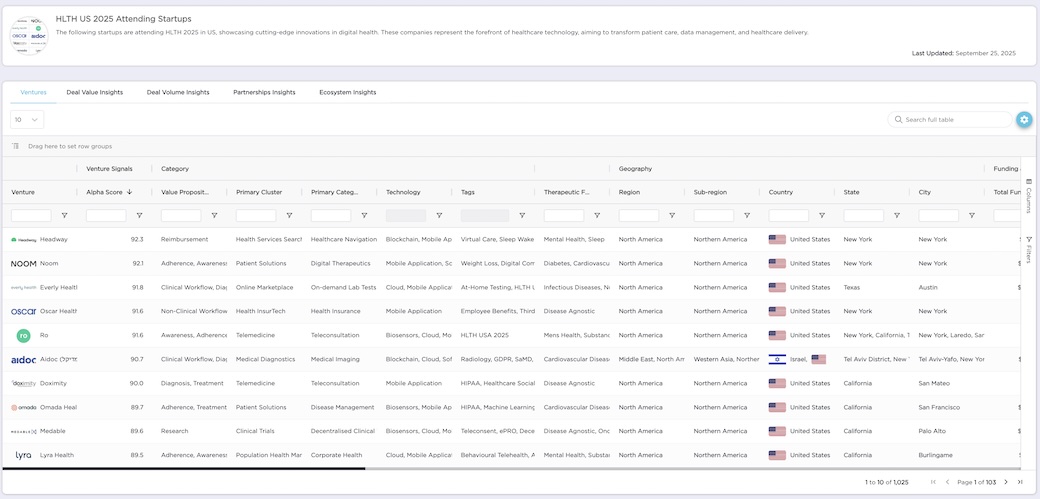Go to the next page arrow
1040x499 pixels.
[1006, 482]
